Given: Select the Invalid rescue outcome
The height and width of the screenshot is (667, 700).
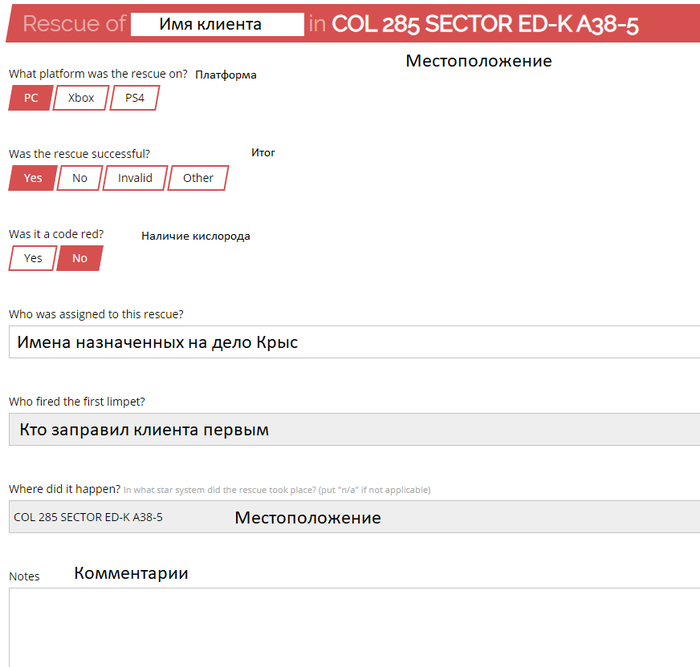Looking at the screenshot, I should tap(135, 178).
